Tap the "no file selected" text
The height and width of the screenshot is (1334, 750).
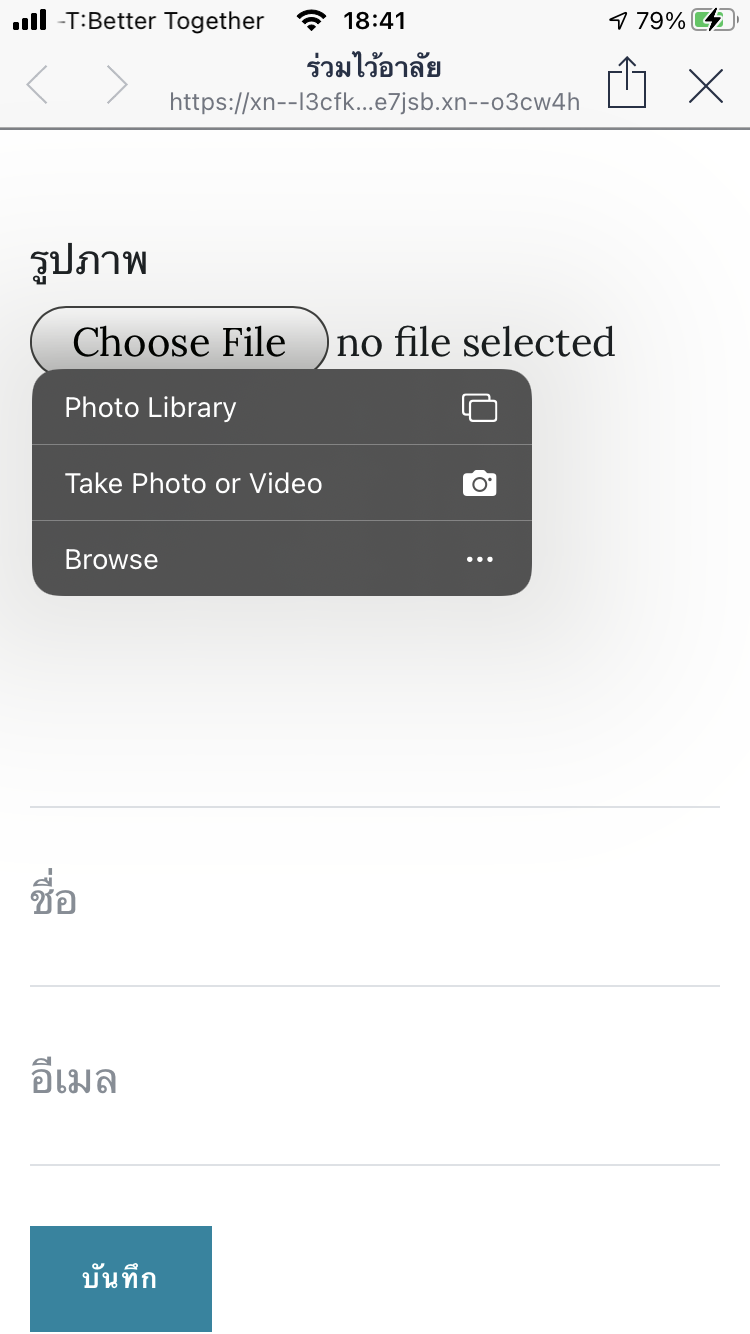tap(475, 343)
